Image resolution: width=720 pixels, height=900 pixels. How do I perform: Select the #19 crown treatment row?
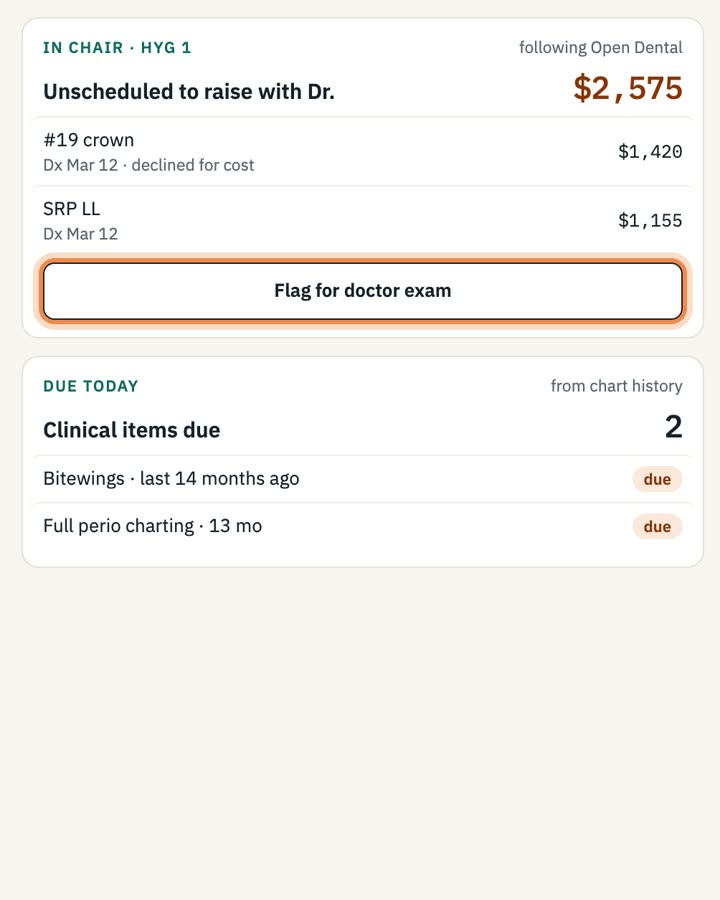click(363, 152)
